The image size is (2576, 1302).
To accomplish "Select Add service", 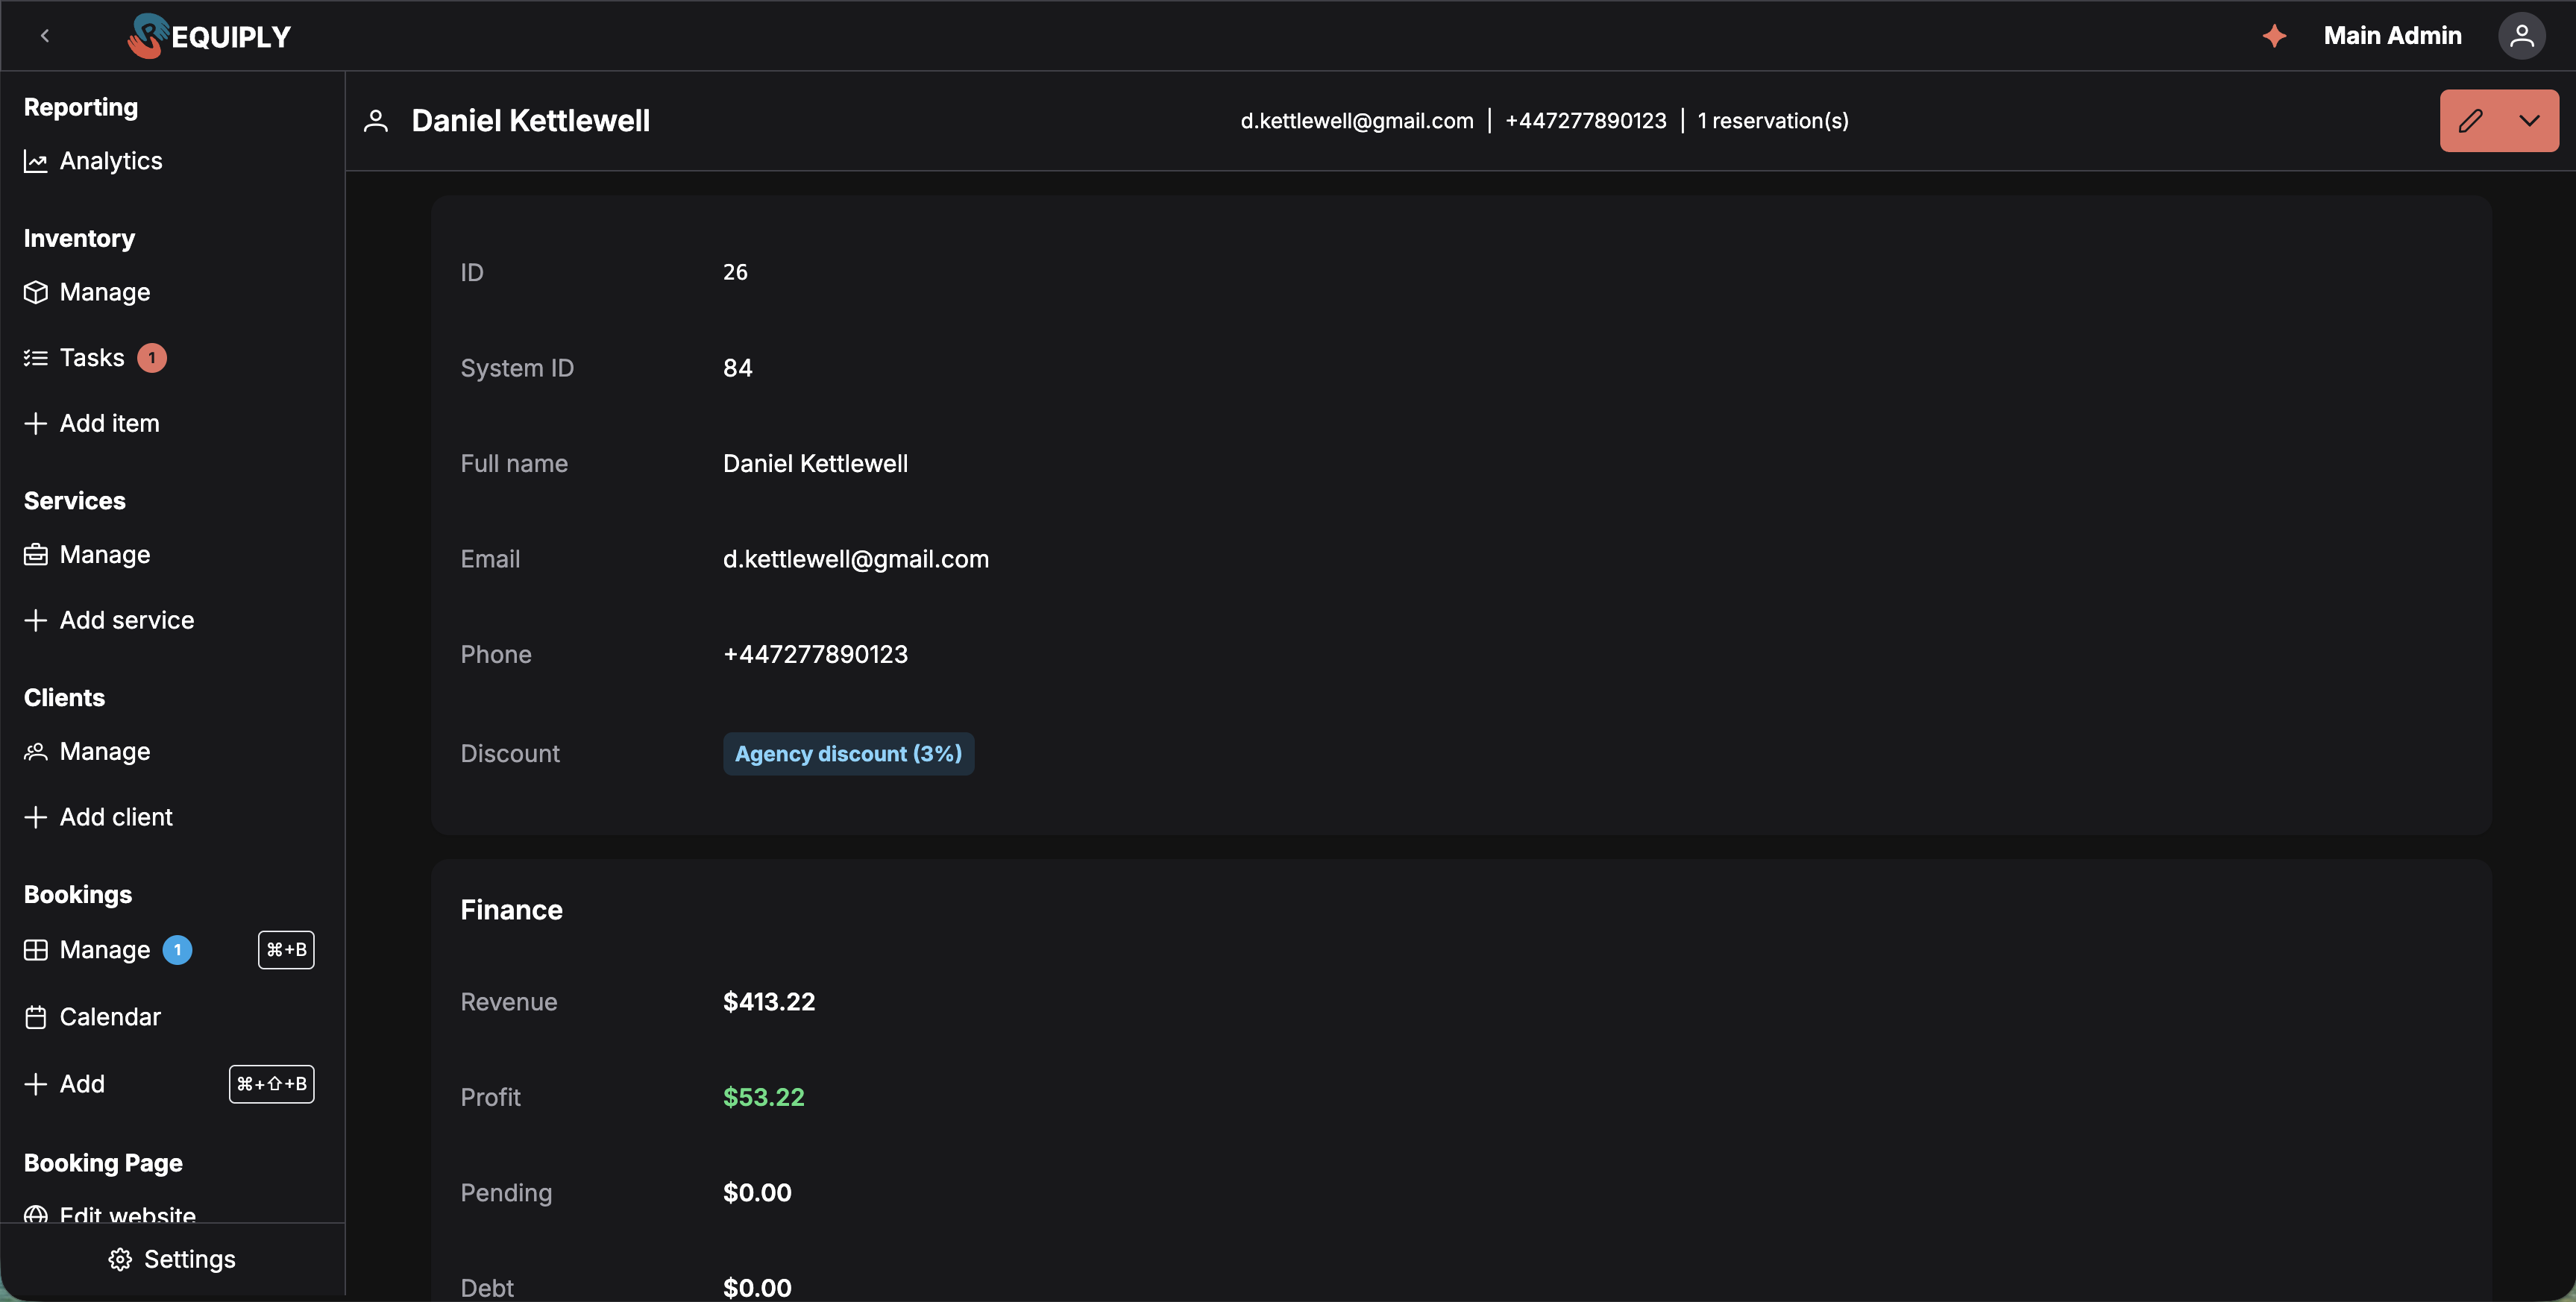I will [127, 621].
